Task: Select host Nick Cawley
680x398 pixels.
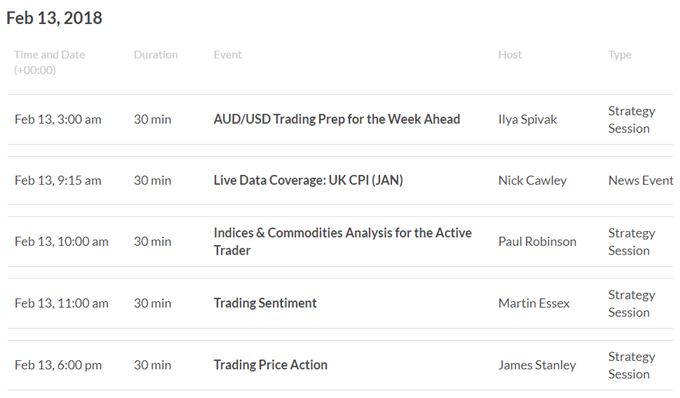Action: pyautogui.click(x=532, y=180)
